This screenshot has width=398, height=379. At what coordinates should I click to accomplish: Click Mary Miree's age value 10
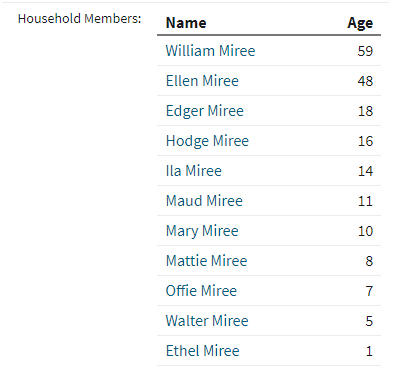point(365,231)
